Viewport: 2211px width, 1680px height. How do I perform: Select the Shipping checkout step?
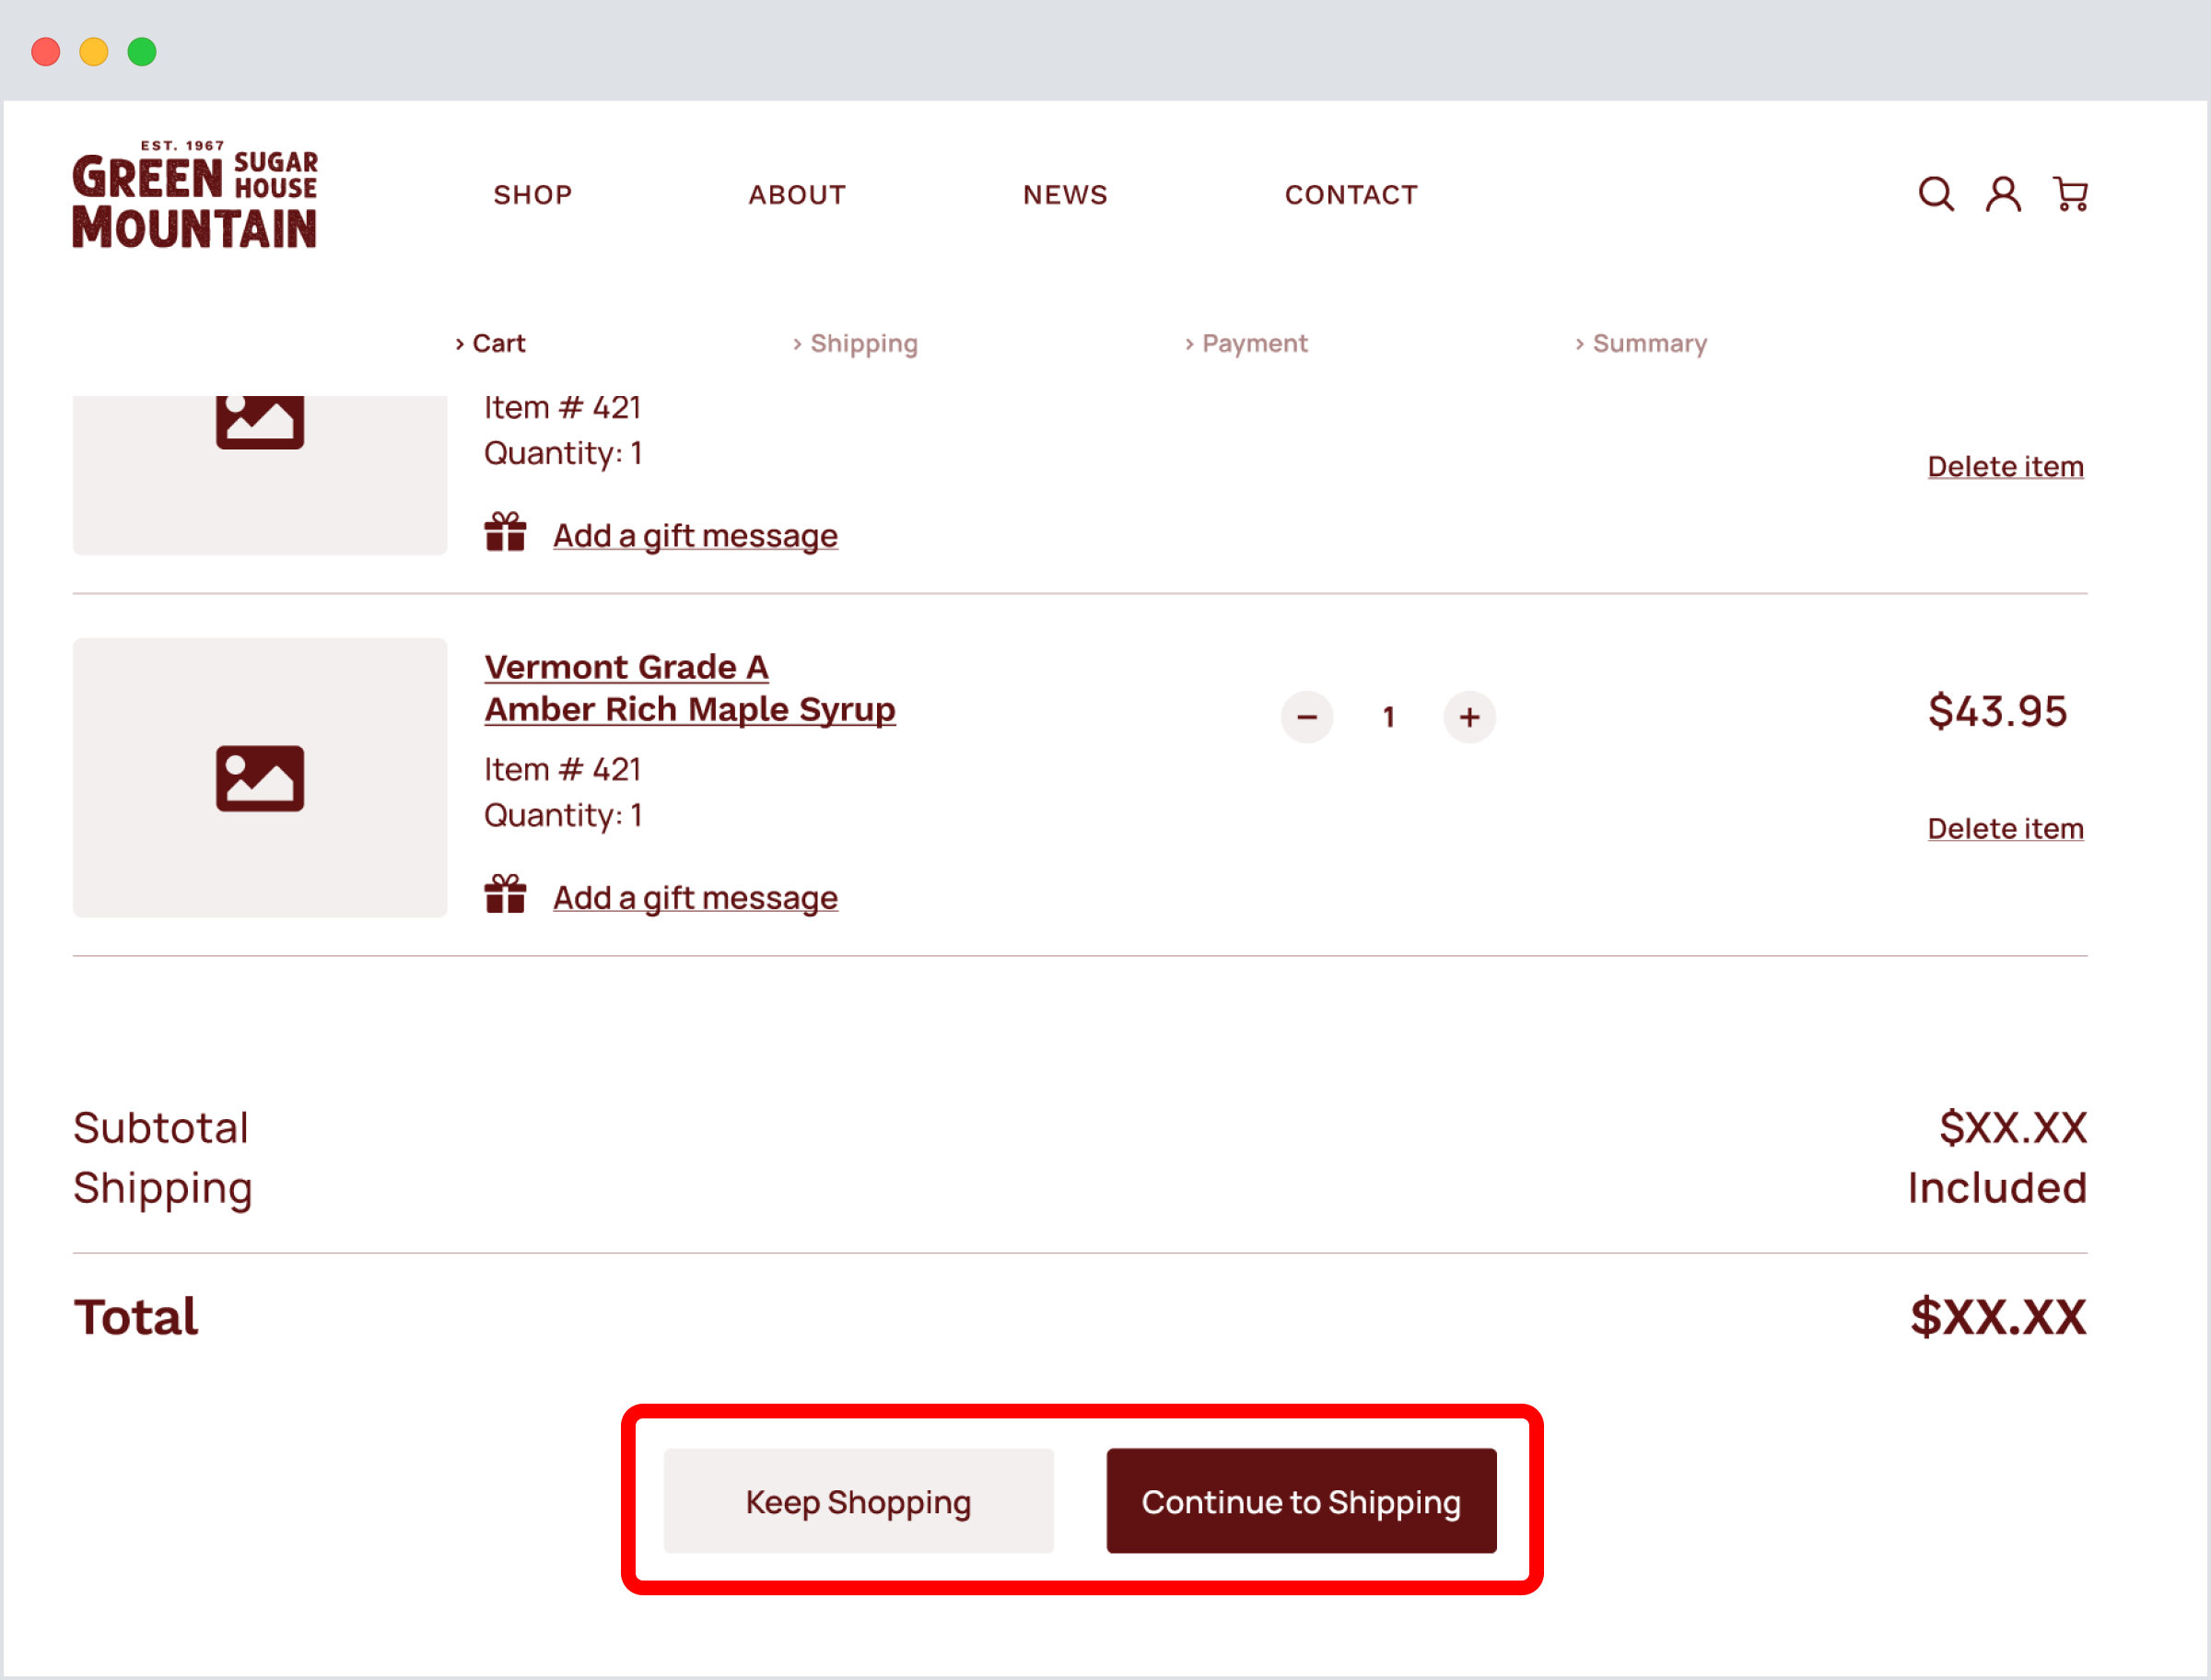tap(863, 344)
